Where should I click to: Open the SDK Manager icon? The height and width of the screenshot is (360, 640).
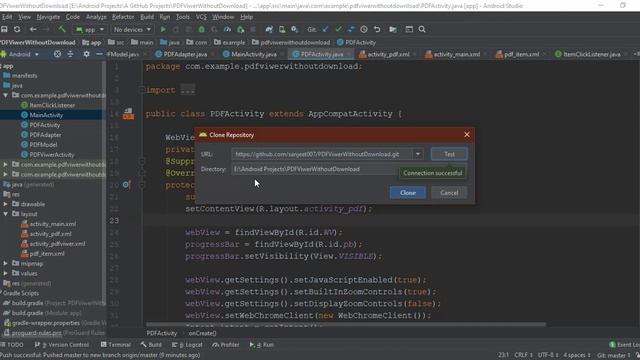point(295,29)
